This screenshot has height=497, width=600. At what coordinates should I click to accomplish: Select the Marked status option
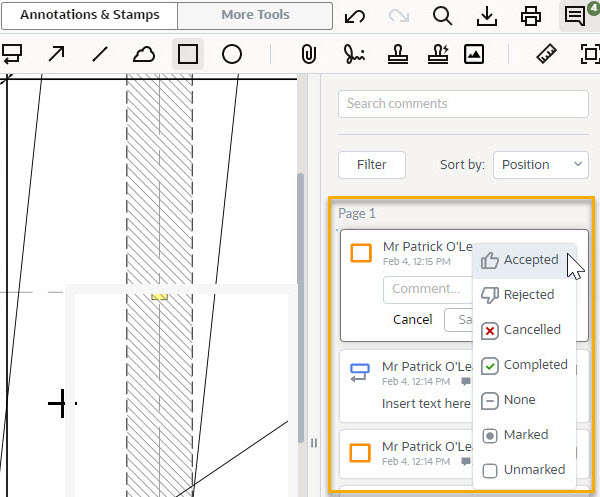tap(525, 435)
